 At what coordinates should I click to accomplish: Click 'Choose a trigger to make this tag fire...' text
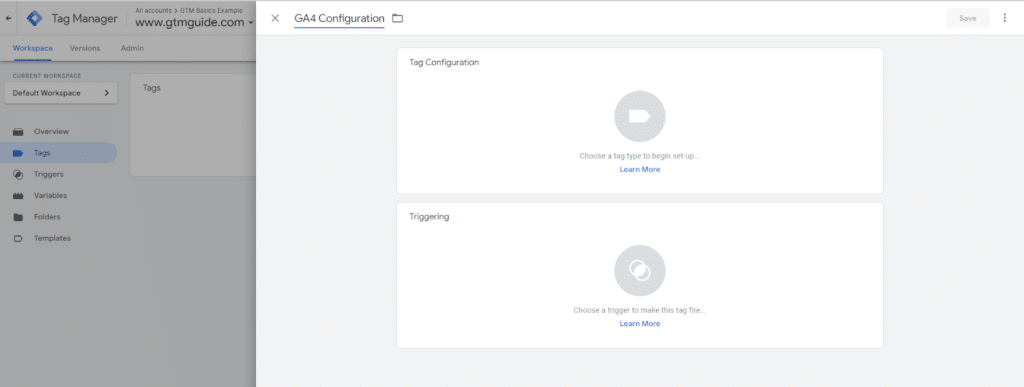(639, 311)
